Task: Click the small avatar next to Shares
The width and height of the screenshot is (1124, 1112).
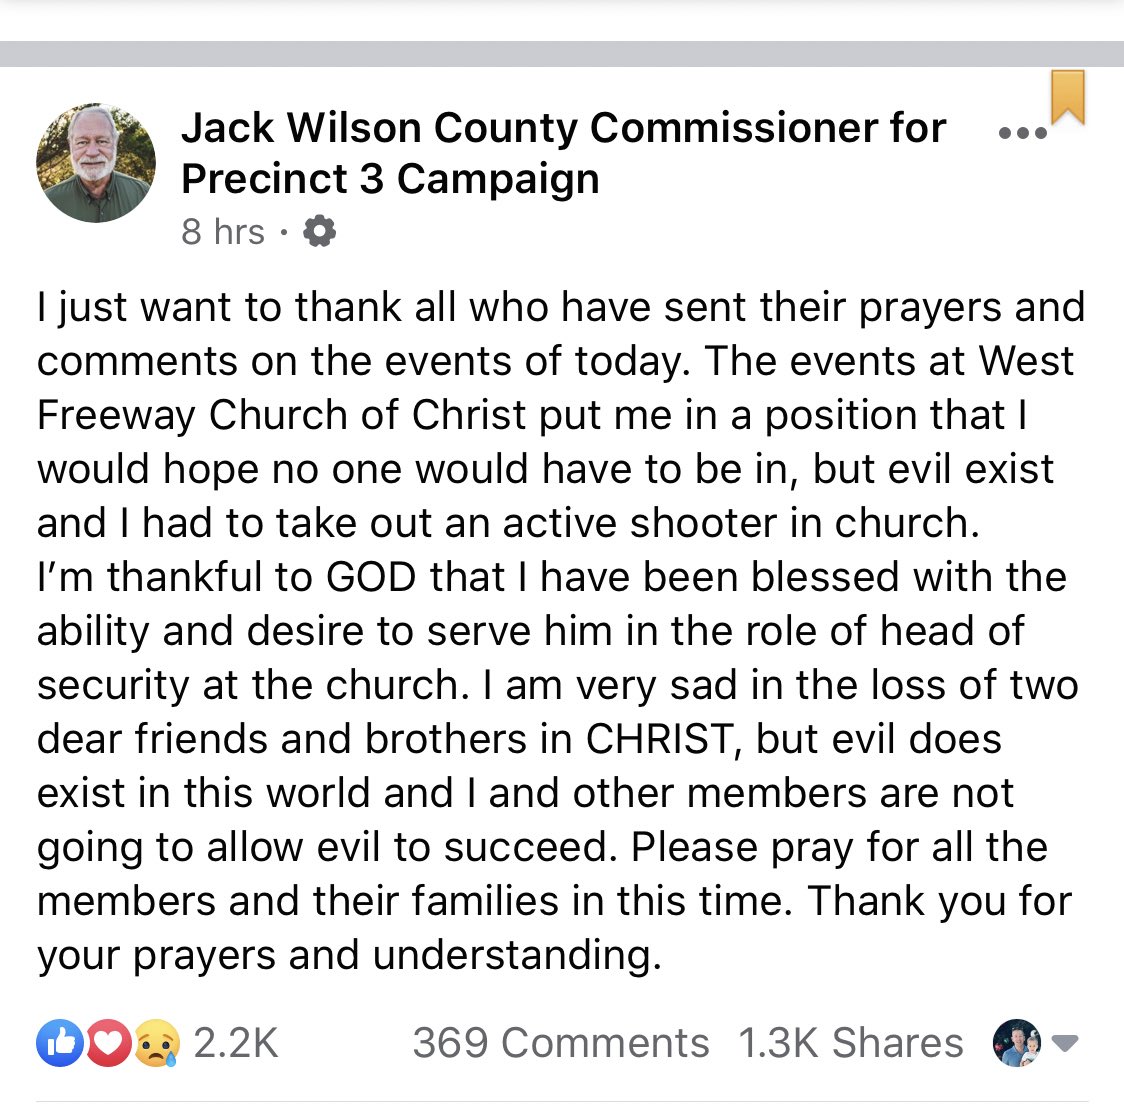Action: coord(1016,1042)
